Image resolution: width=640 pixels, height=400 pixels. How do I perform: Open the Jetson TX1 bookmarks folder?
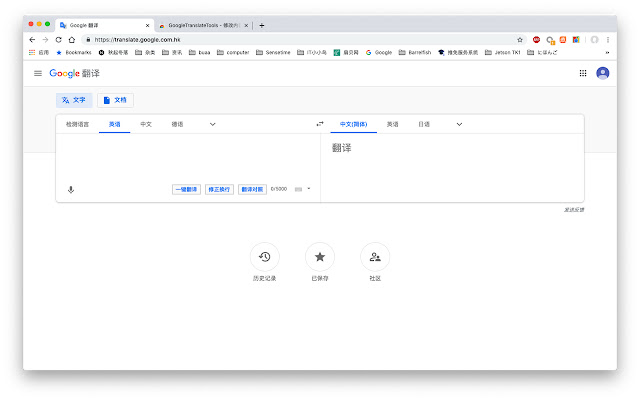[502, 52]
